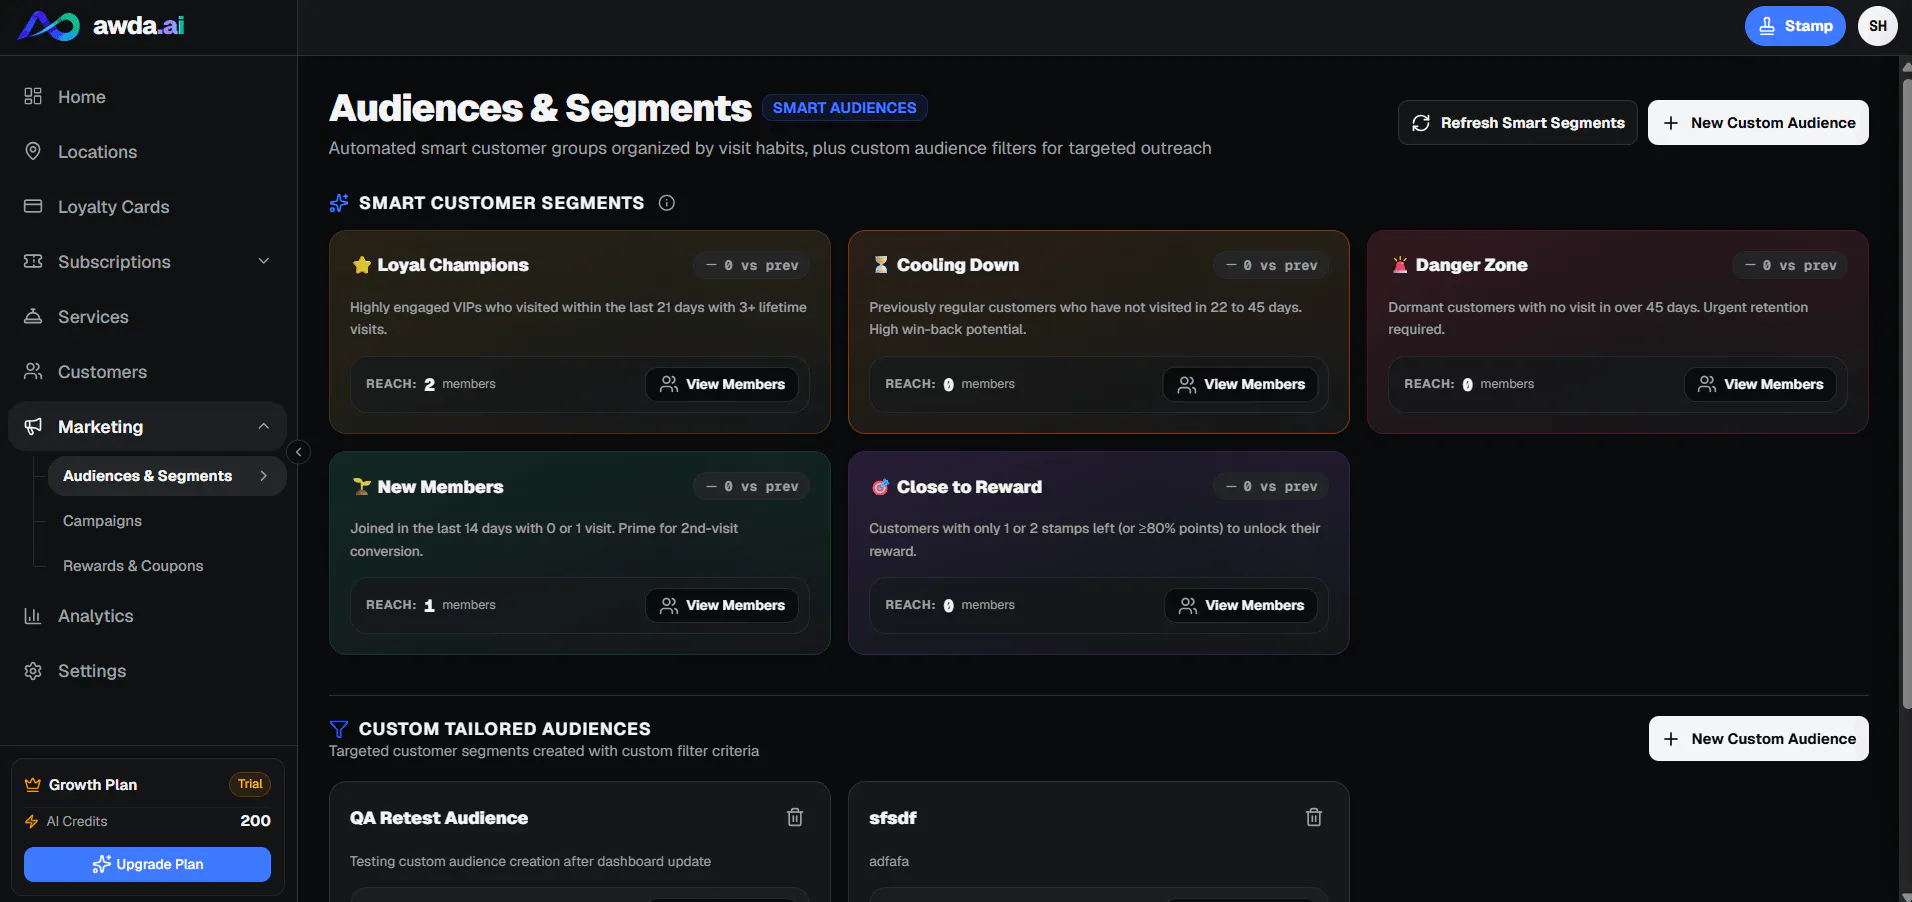The width and height of the screenshot is (1912, 902).
Task: Click the Close to Reward target icon
Action: (881, 487)
